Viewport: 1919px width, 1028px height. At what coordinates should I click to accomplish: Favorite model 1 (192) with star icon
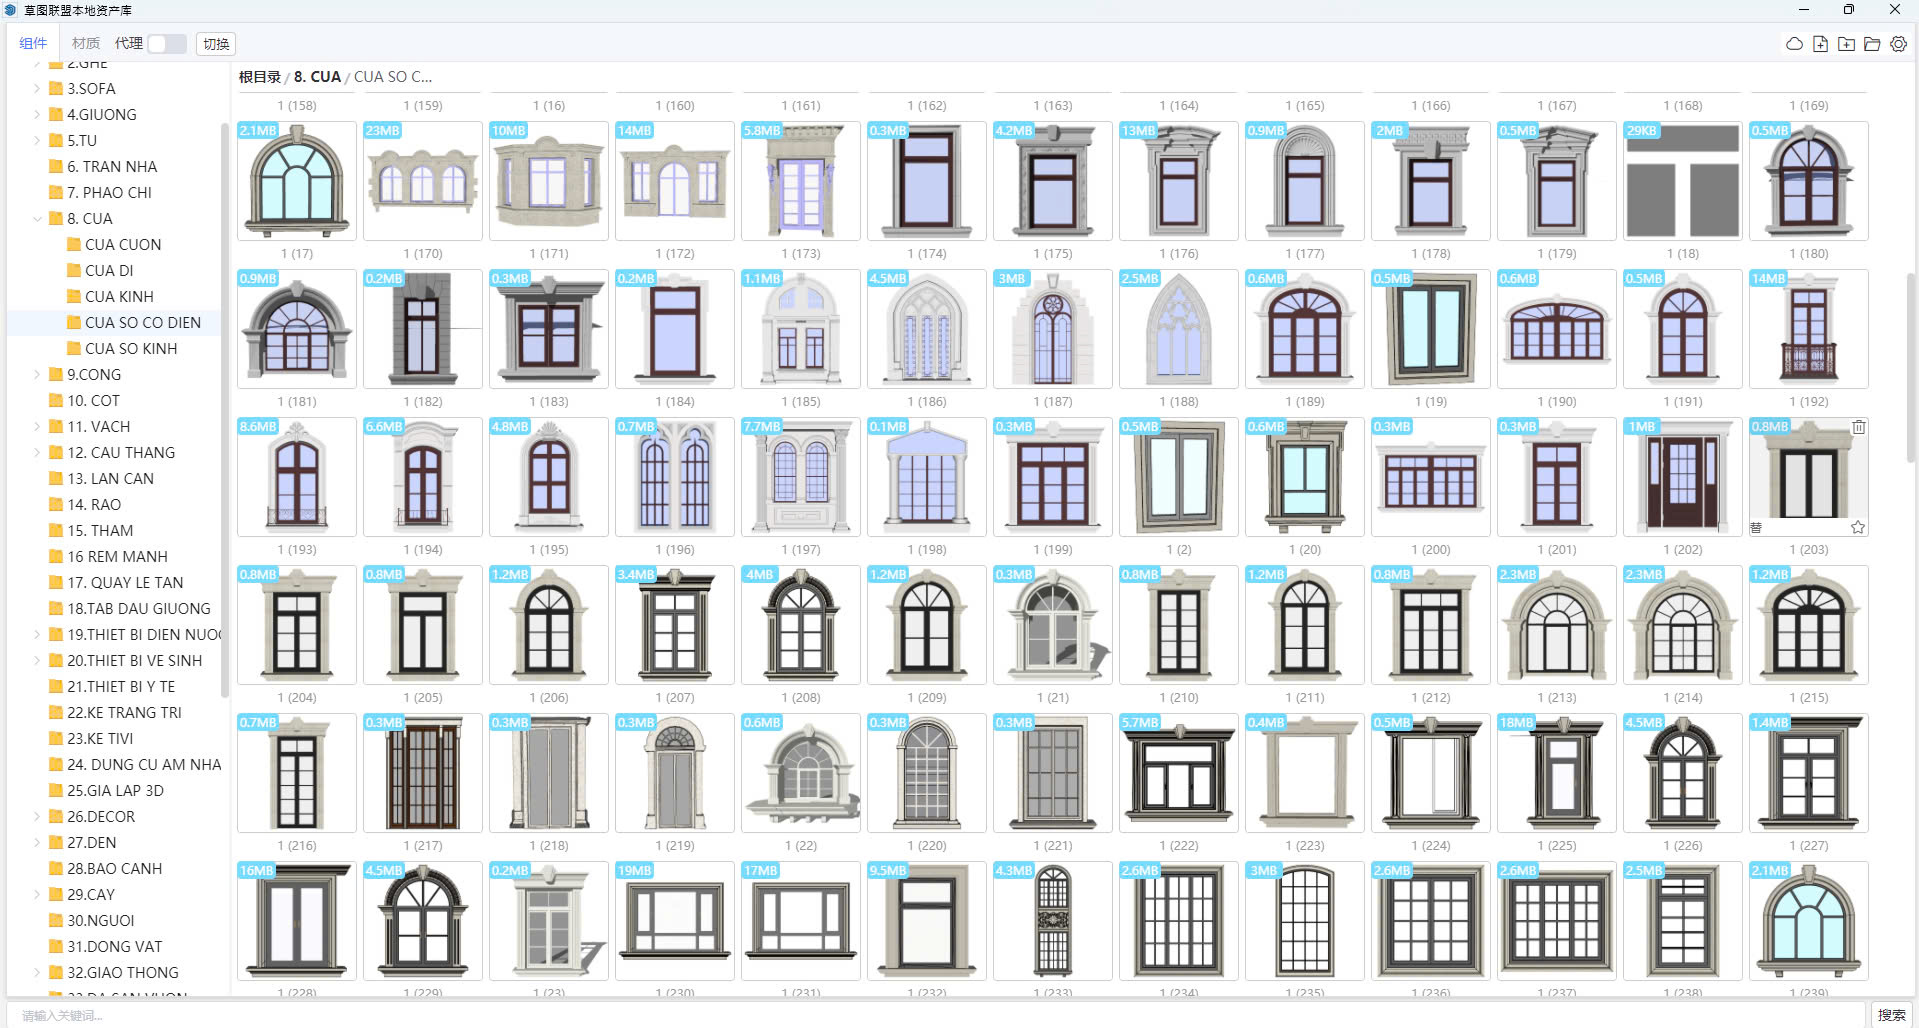[x=1858, y=527]
